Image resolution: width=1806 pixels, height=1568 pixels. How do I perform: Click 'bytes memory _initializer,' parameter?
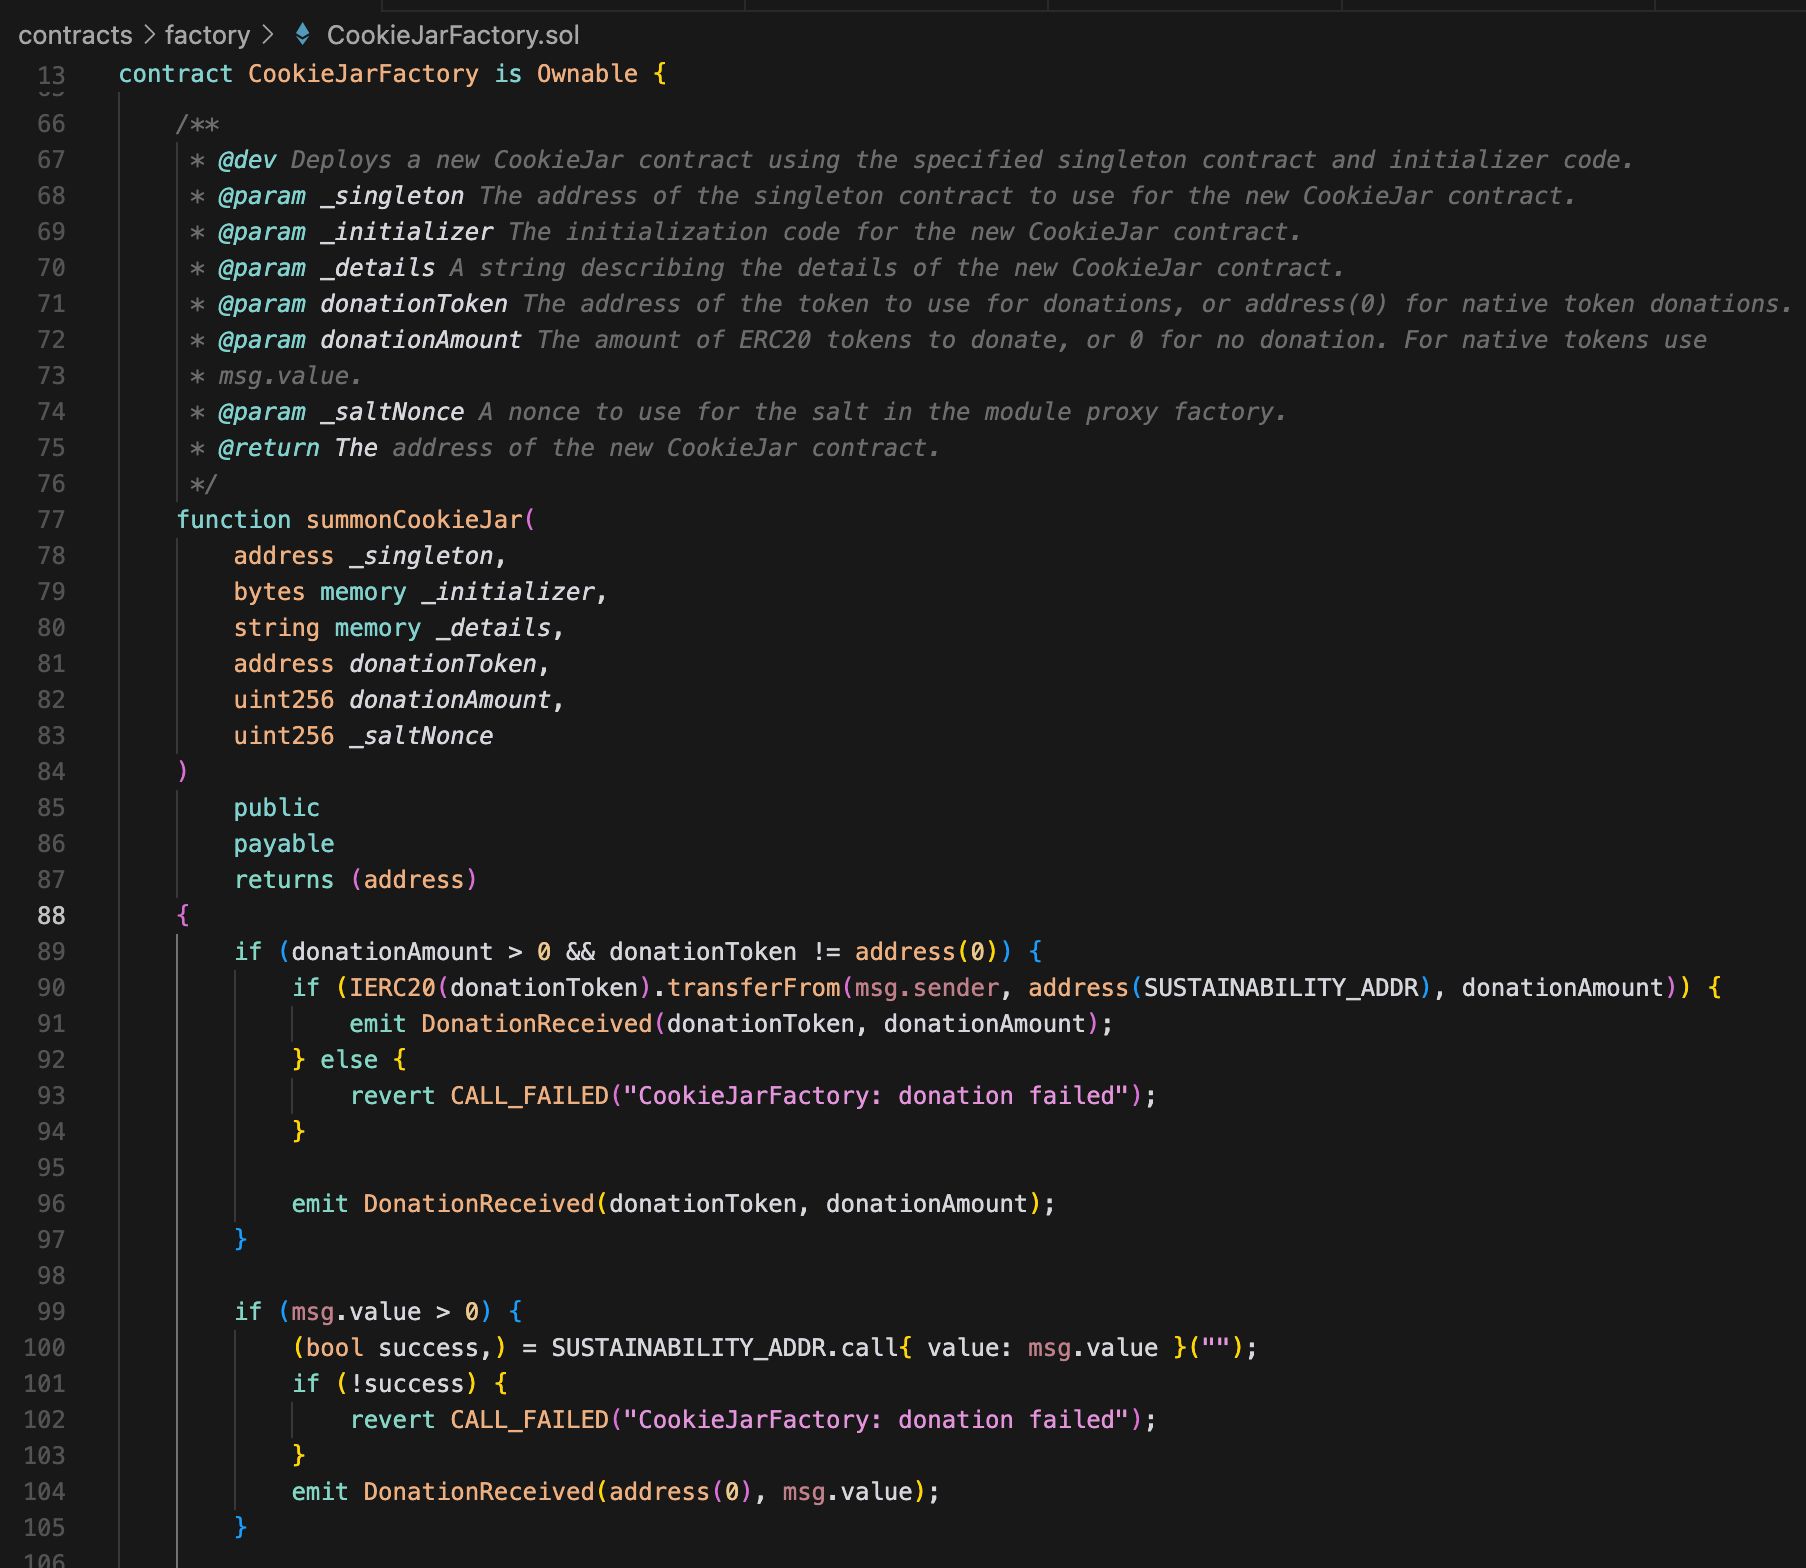[421, 591]
